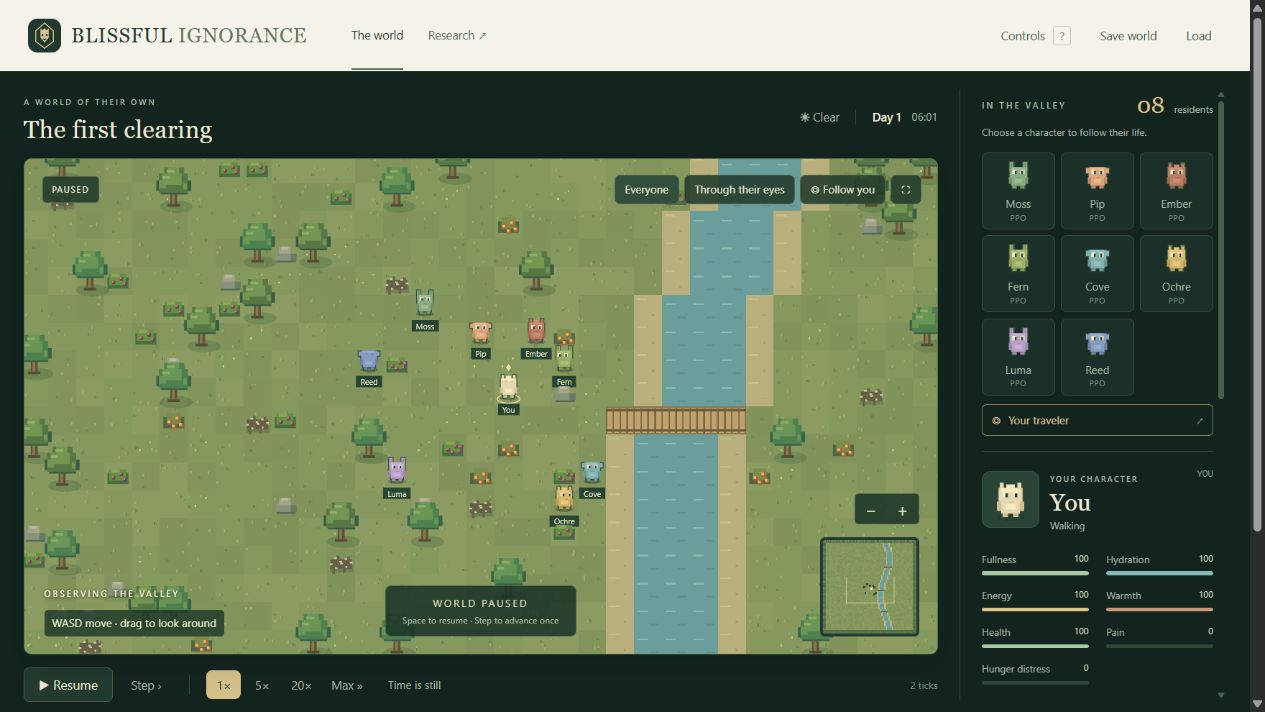1265x712 pixels.
Task: Click the WORLD PAUSED overlay message
Action: coord(480,611)
